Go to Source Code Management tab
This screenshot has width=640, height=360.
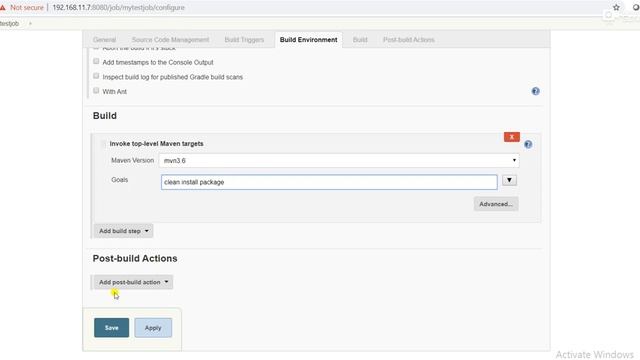(x=170, y=40)
